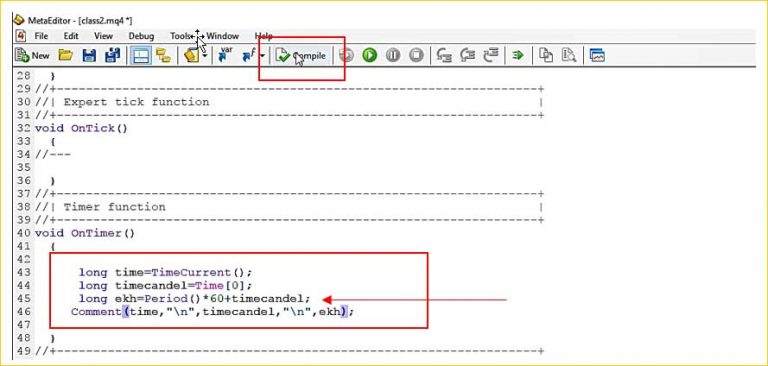Click 'long time=TimeCurrent();' on line 43
Viewport: 768px width, 366px height.
166,272
